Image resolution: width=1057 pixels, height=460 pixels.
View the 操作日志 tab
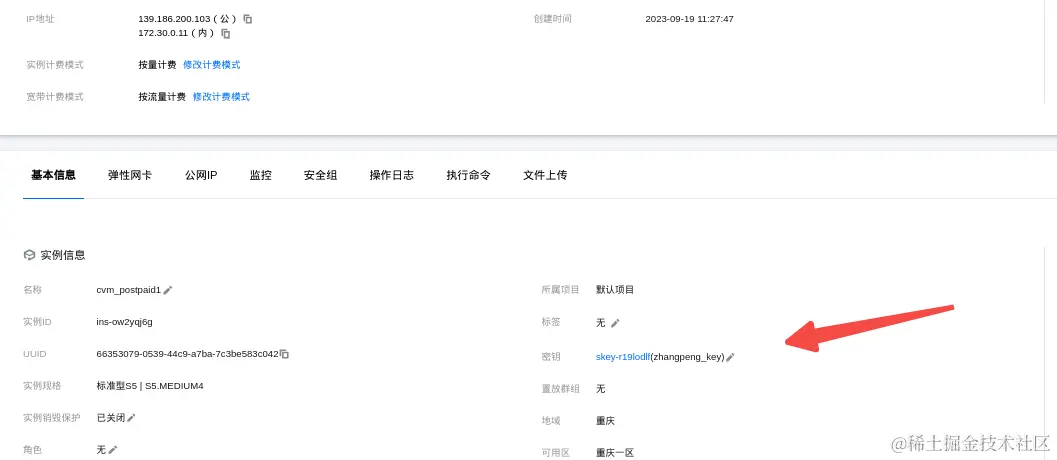[392, 175]
